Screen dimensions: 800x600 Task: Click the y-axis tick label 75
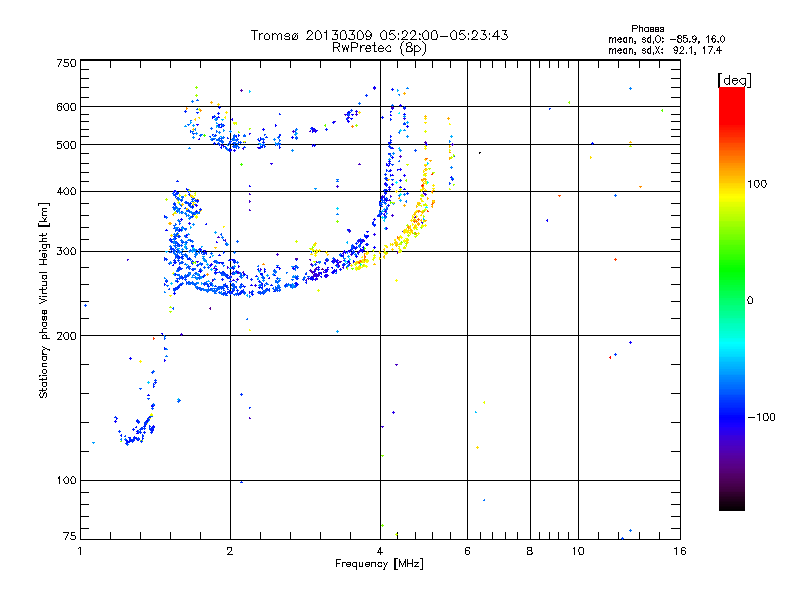pyautogui.click(x=70, y=536)
